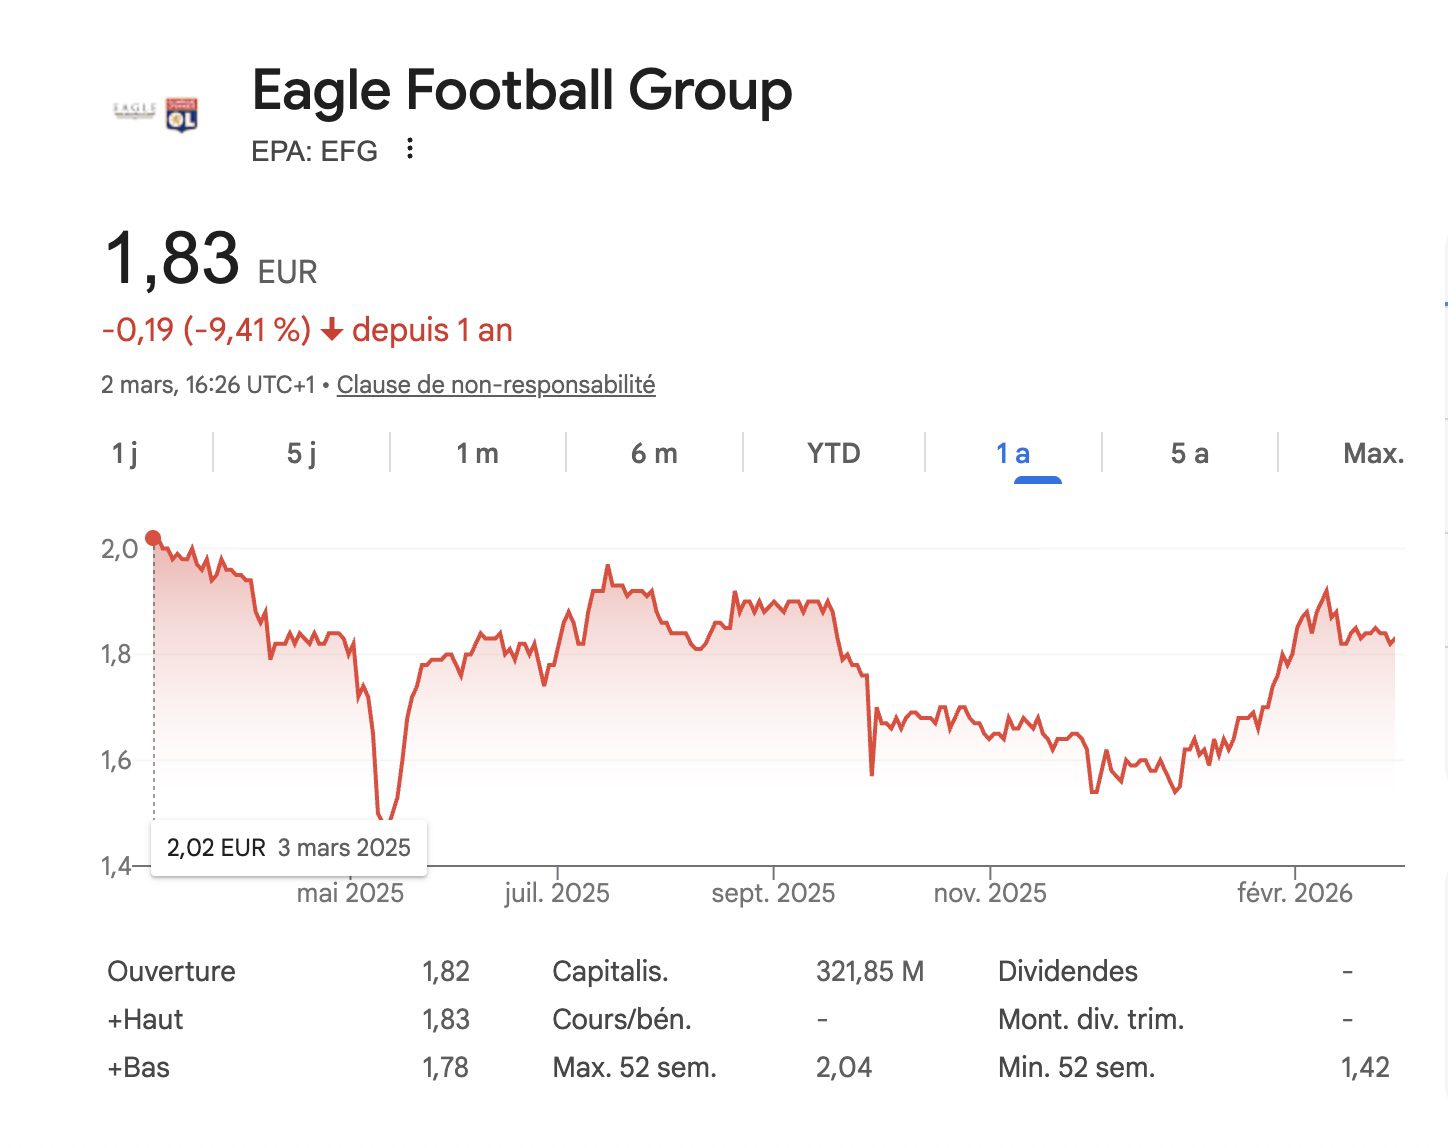The image size is (1448, 1148).
Task: Switch to the 5 a range
Action: click(1189, 454)
